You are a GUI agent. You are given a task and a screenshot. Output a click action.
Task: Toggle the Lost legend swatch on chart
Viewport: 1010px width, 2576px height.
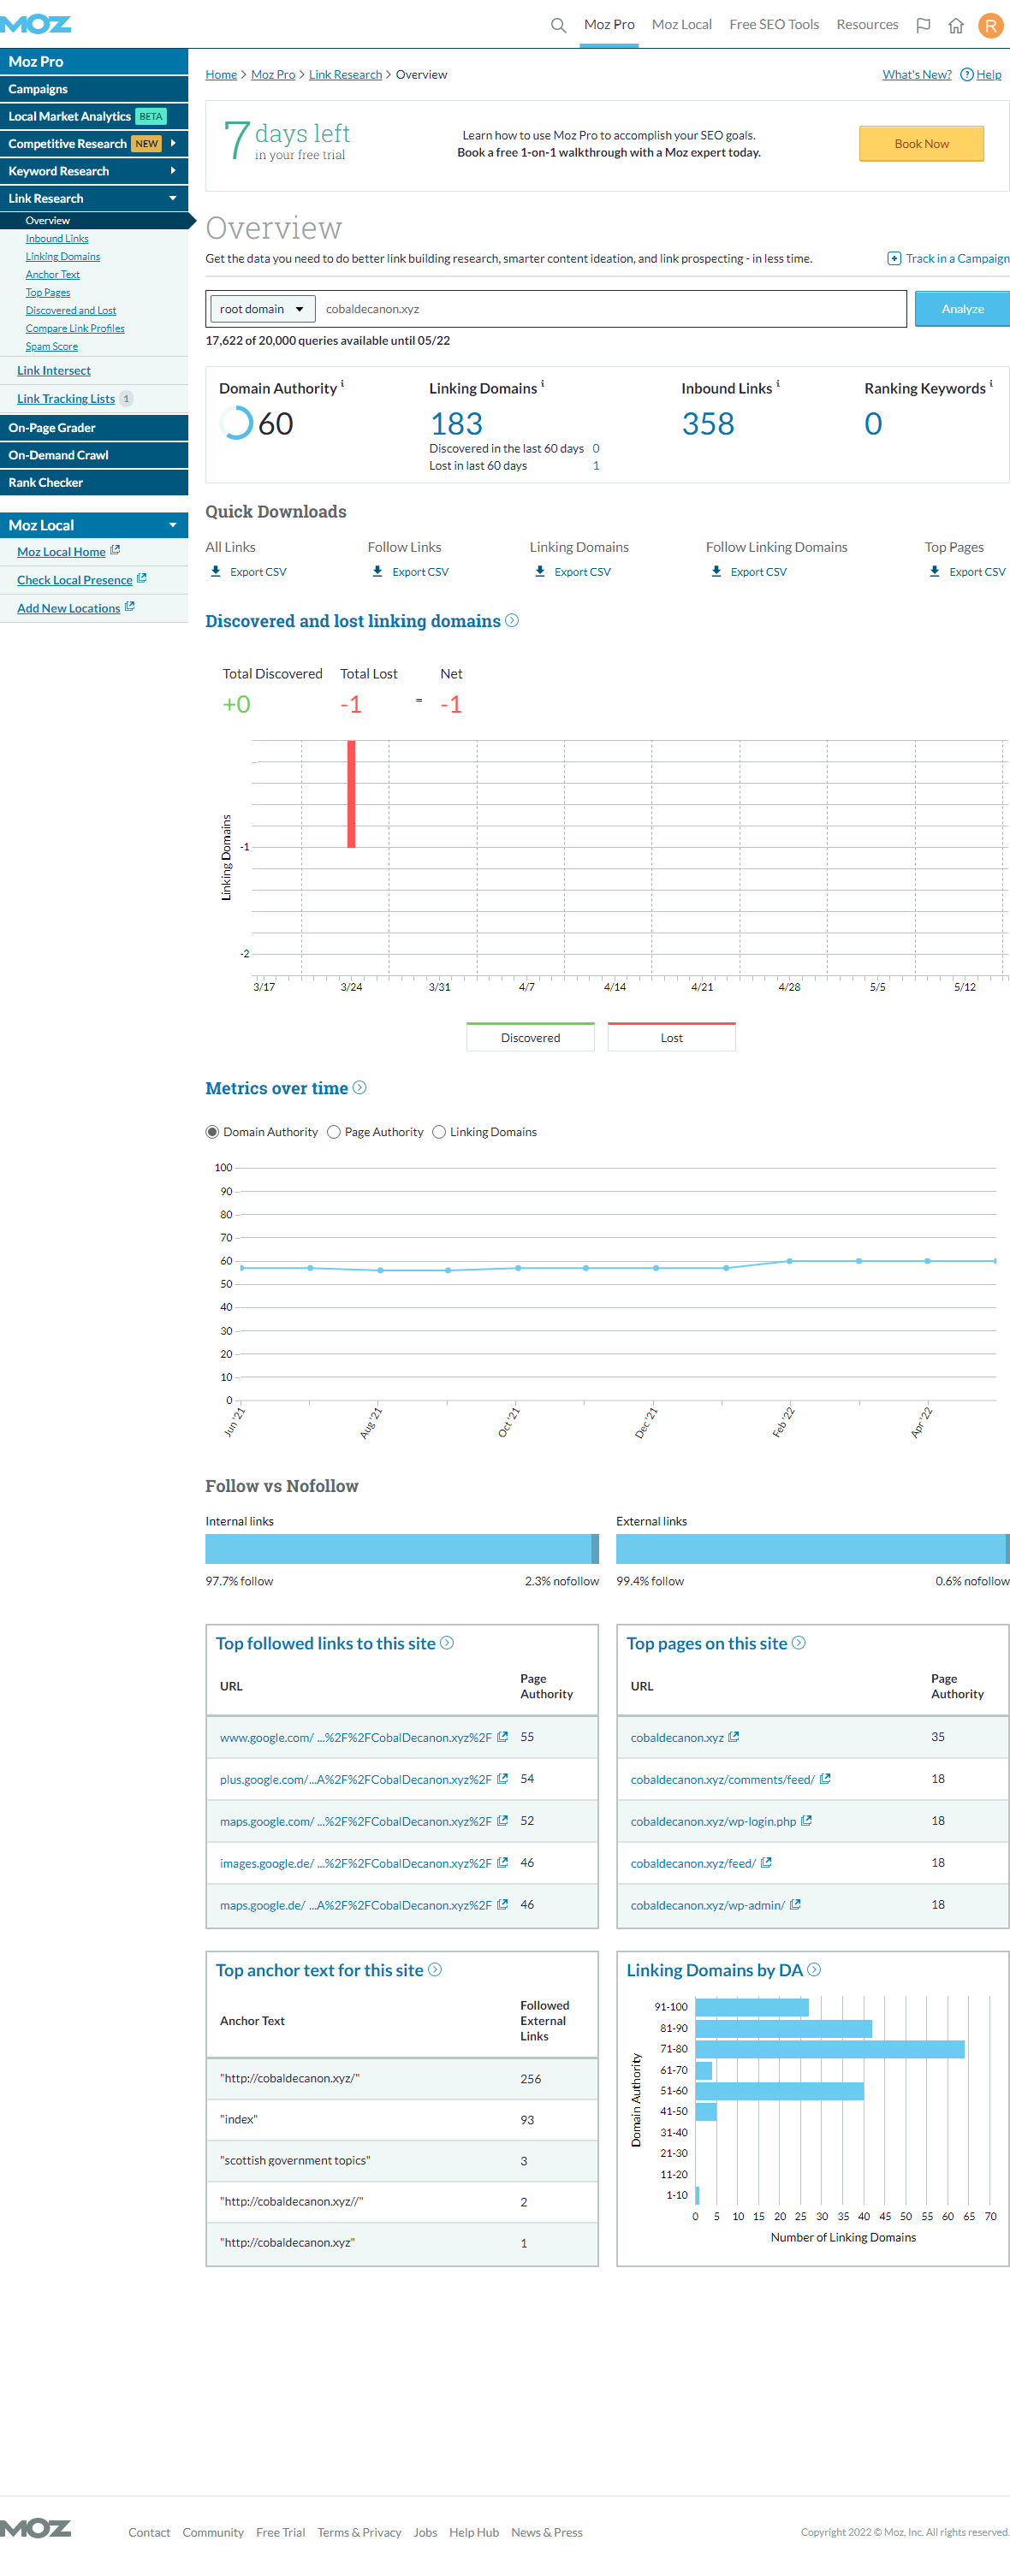point(671,1037)
